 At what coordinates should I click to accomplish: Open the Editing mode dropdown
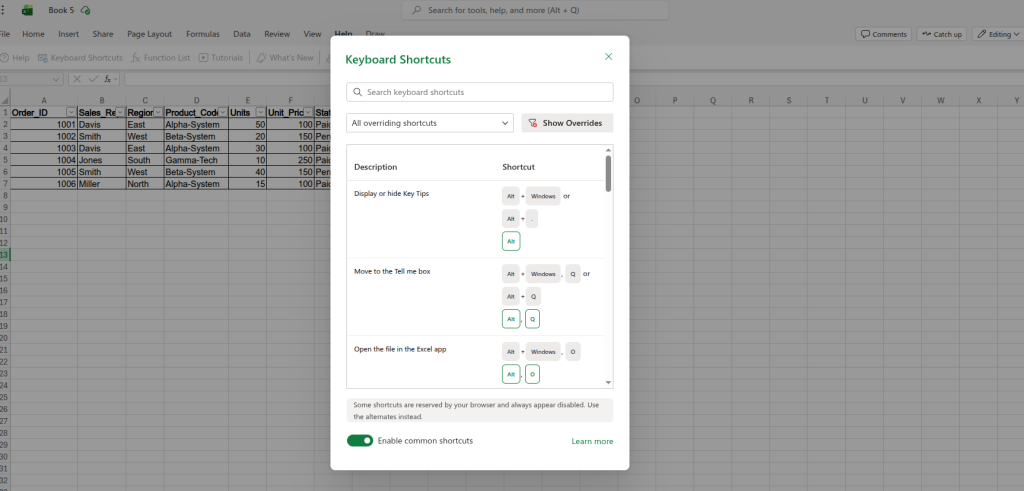[996, 34]
